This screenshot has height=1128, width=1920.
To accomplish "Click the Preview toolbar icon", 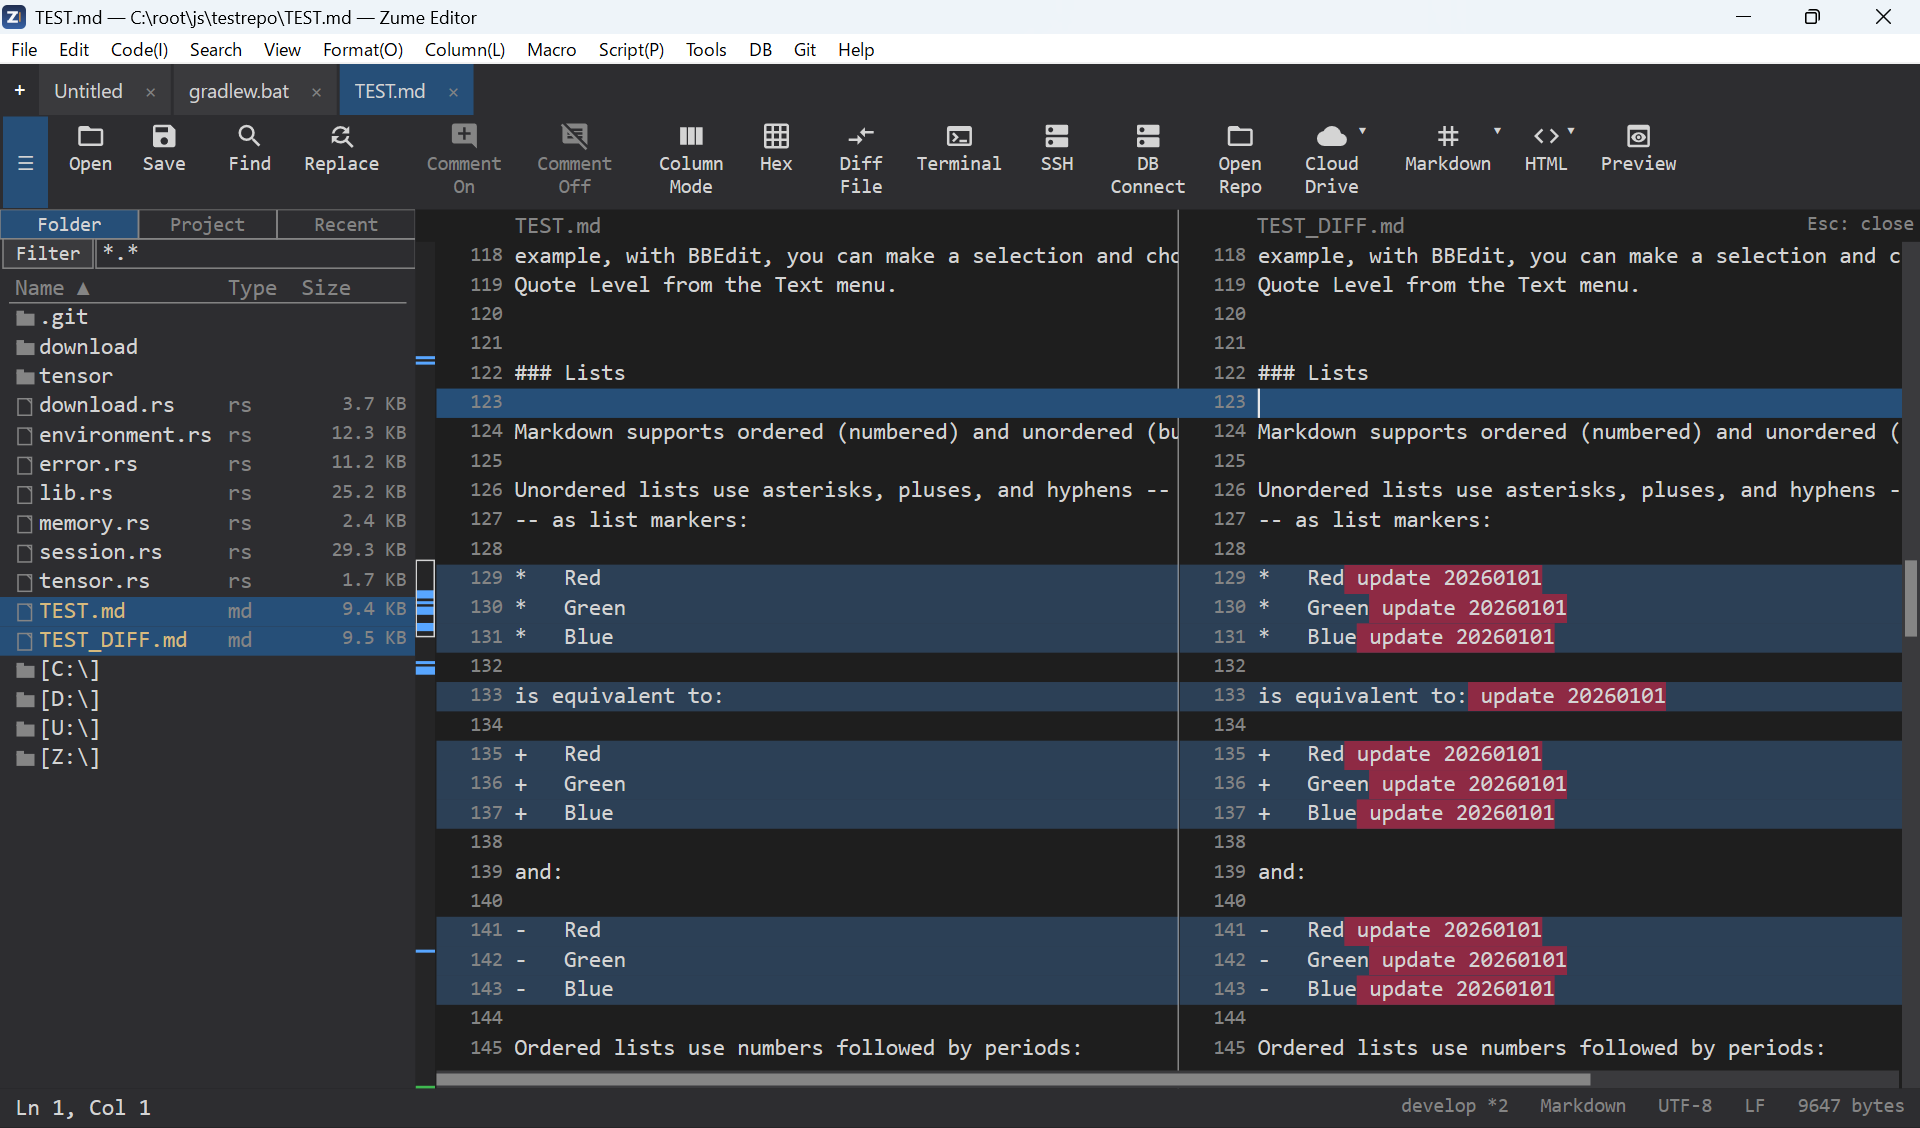I will [1638, 149].
